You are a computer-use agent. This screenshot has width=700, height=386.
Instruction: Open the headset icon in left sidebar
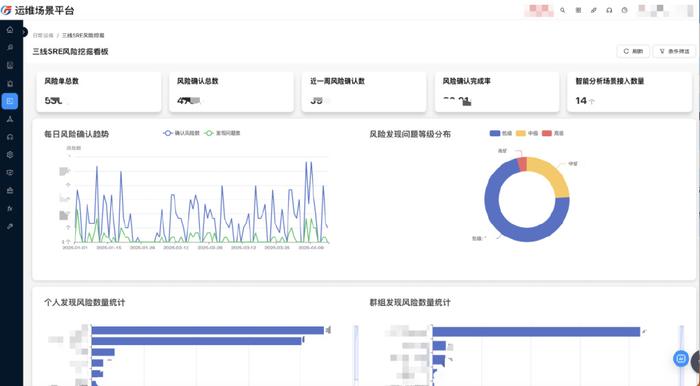tap(10, 137)
